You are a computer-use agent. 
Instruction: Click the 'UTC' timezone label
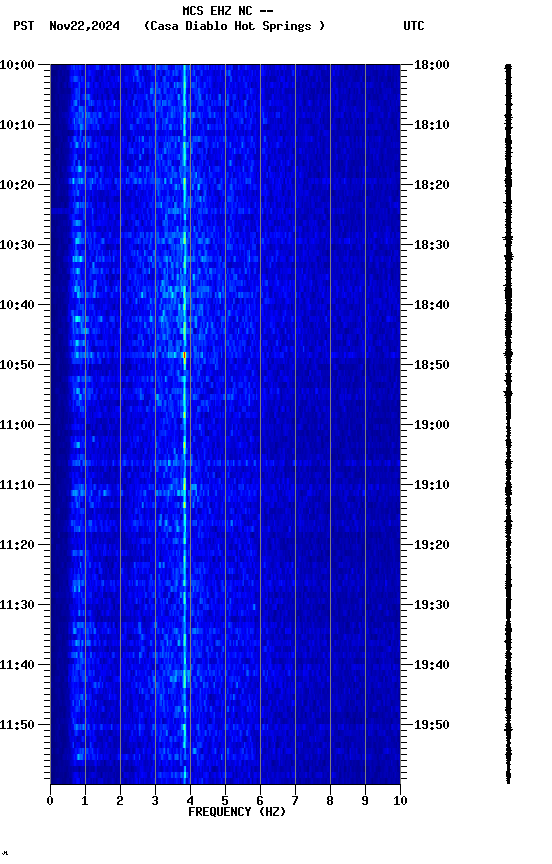pyautogui.click(x=414, y=26)
